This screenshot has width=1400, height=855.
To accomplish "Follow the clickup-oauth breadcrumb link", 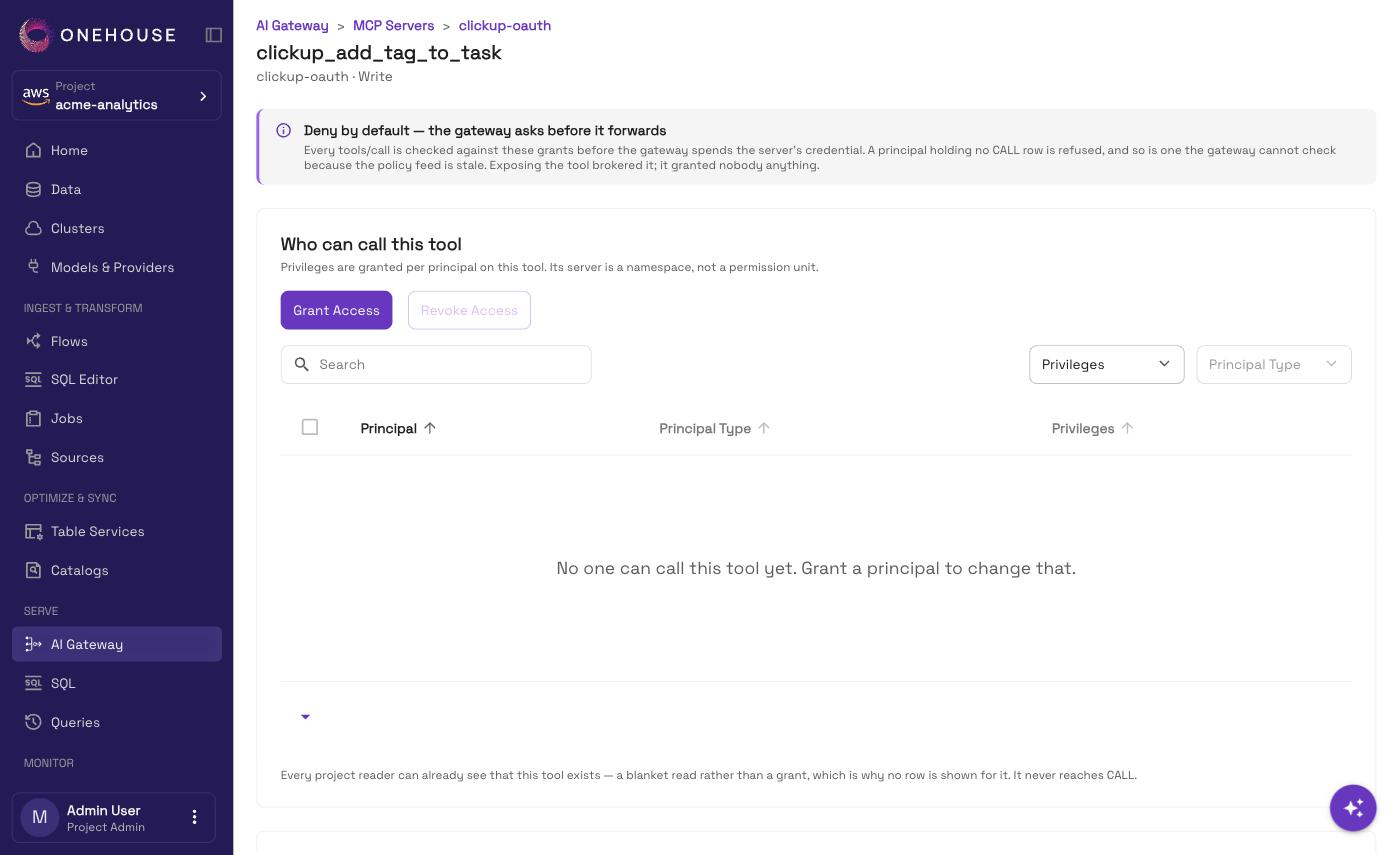I will click(x=505, y=25).
